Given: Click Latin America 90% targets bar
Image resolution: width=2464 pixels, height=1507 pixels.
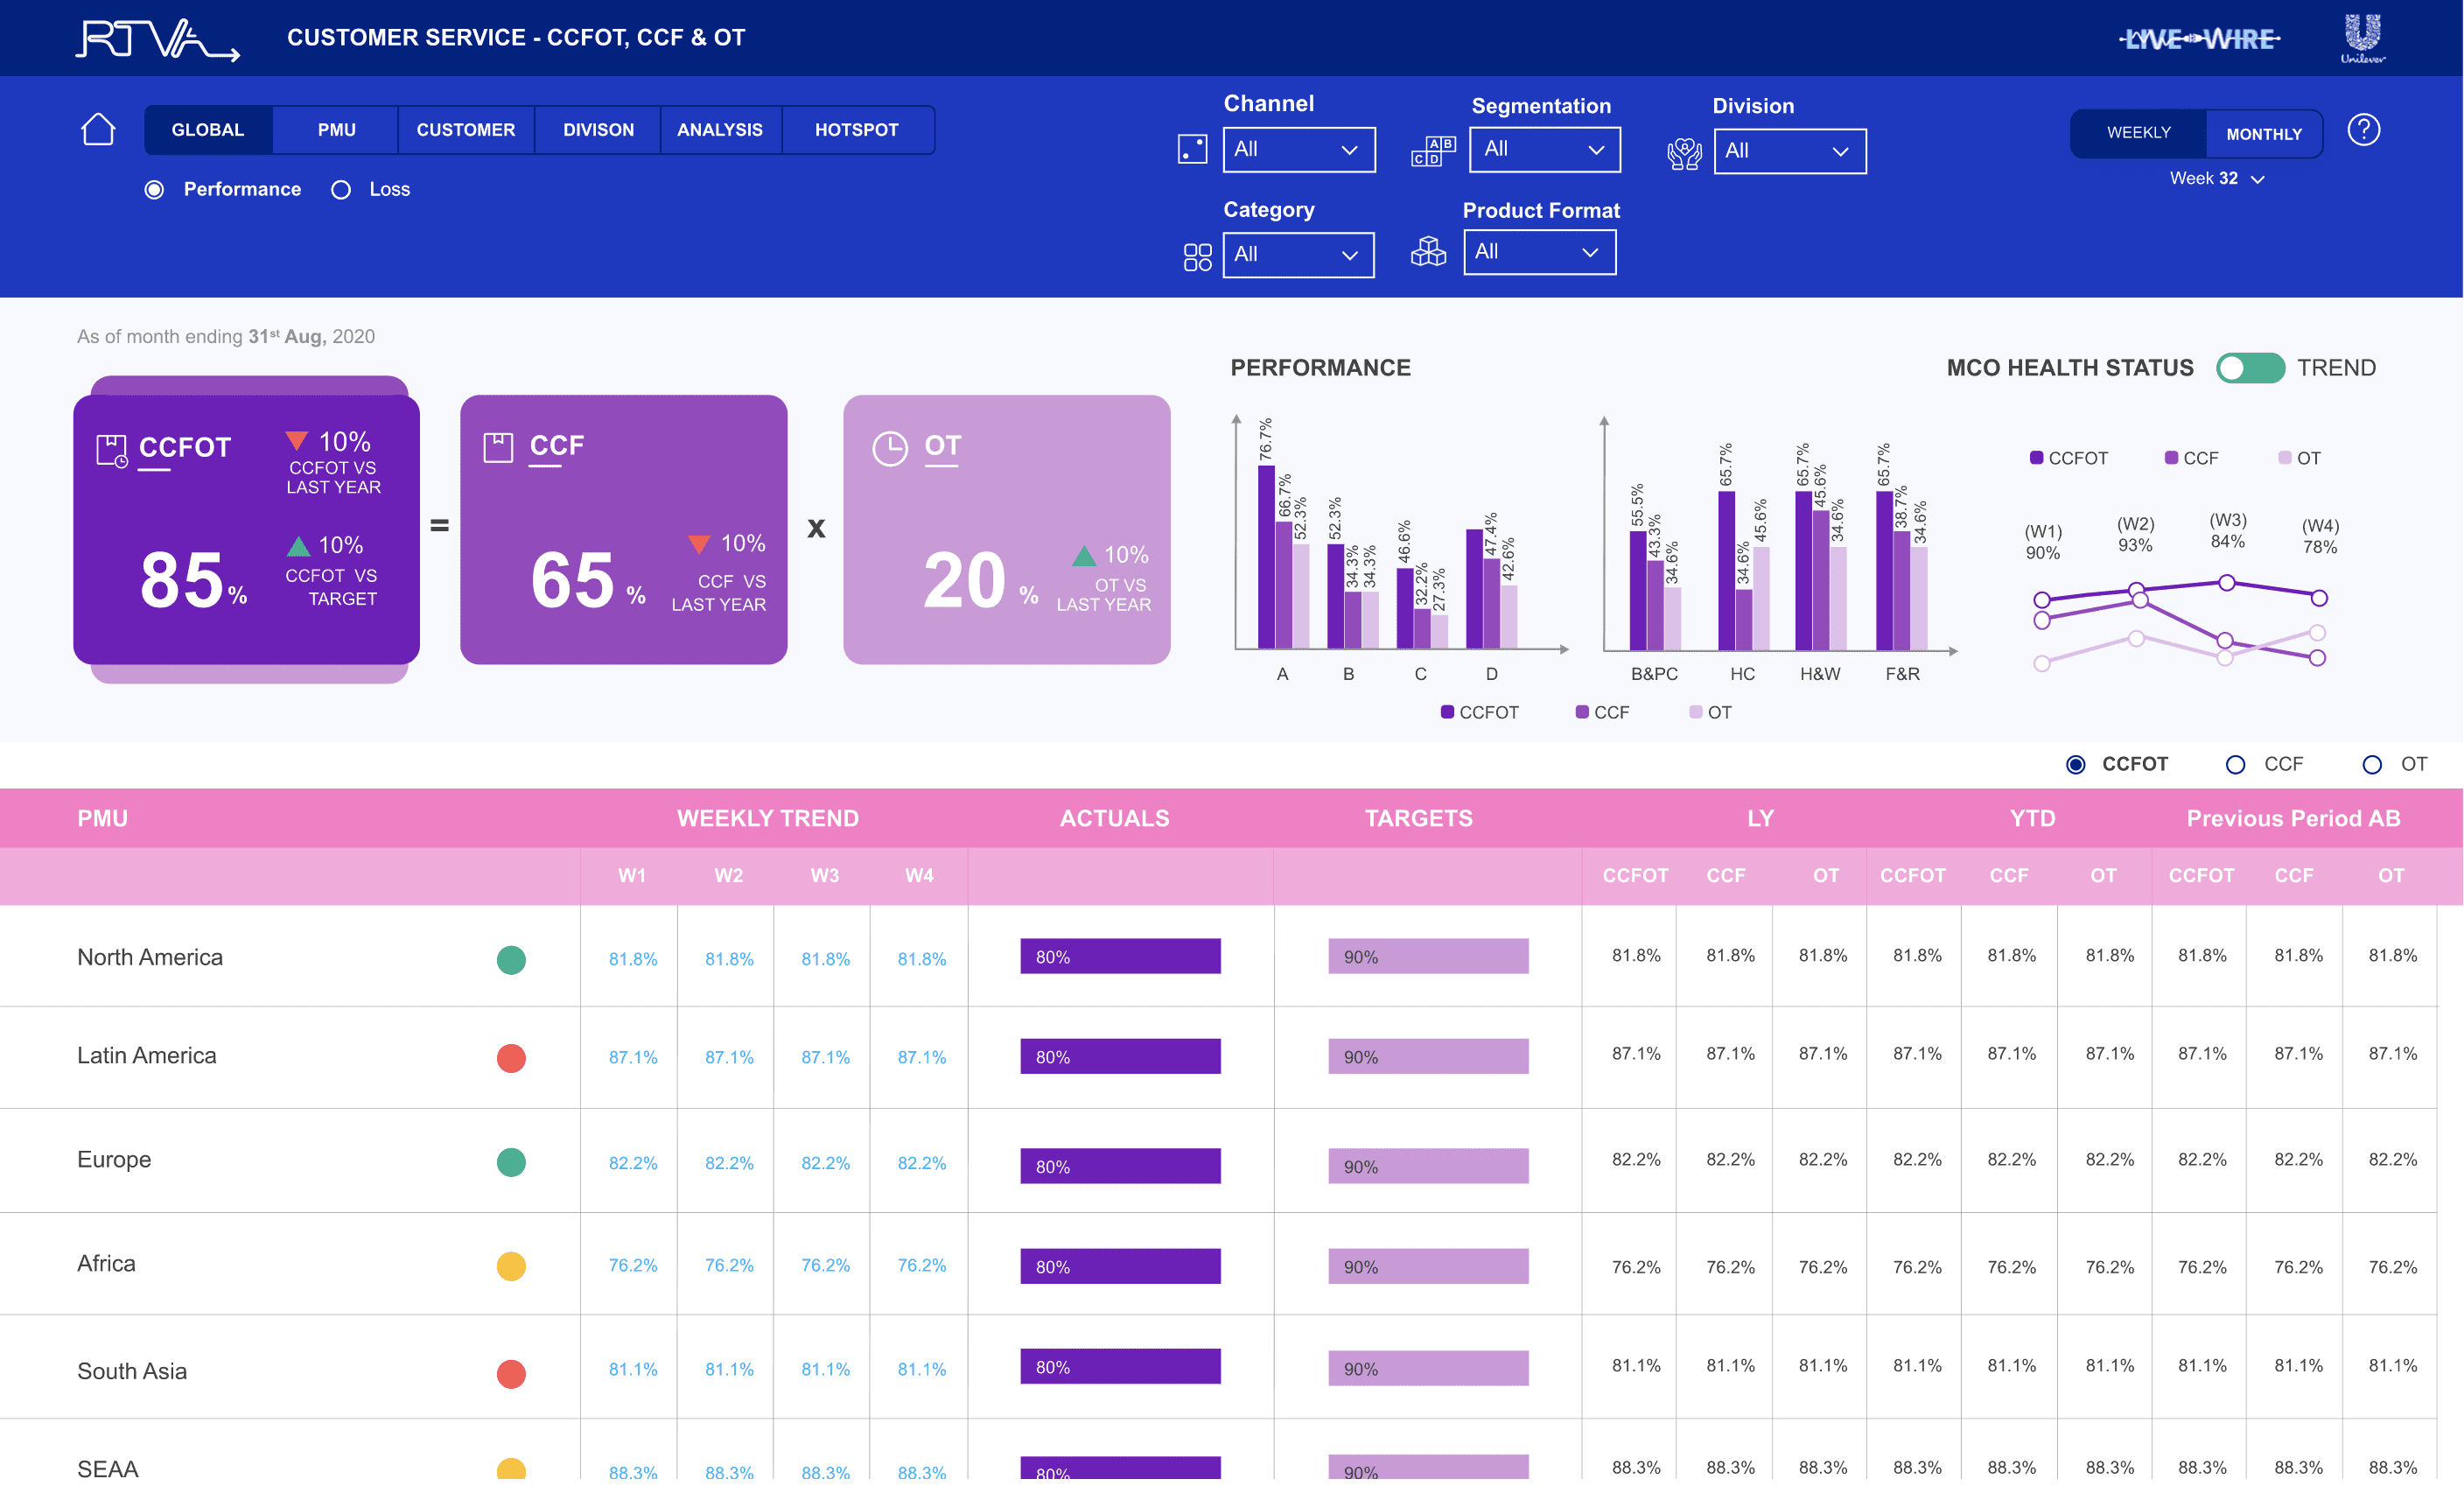Looking at the screenshot, I should tap(1428, 1056).
